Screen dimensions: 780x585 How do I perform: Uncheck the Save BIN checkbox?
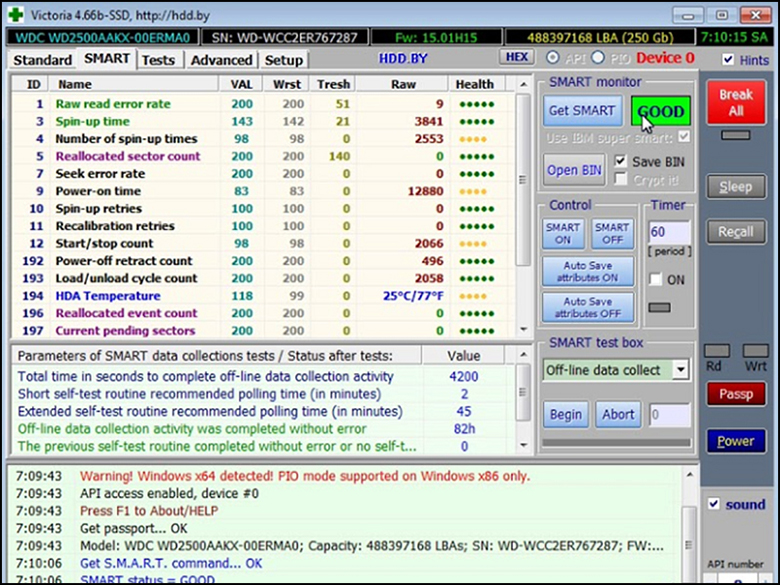pyautogui.click(x=621, y=161)
